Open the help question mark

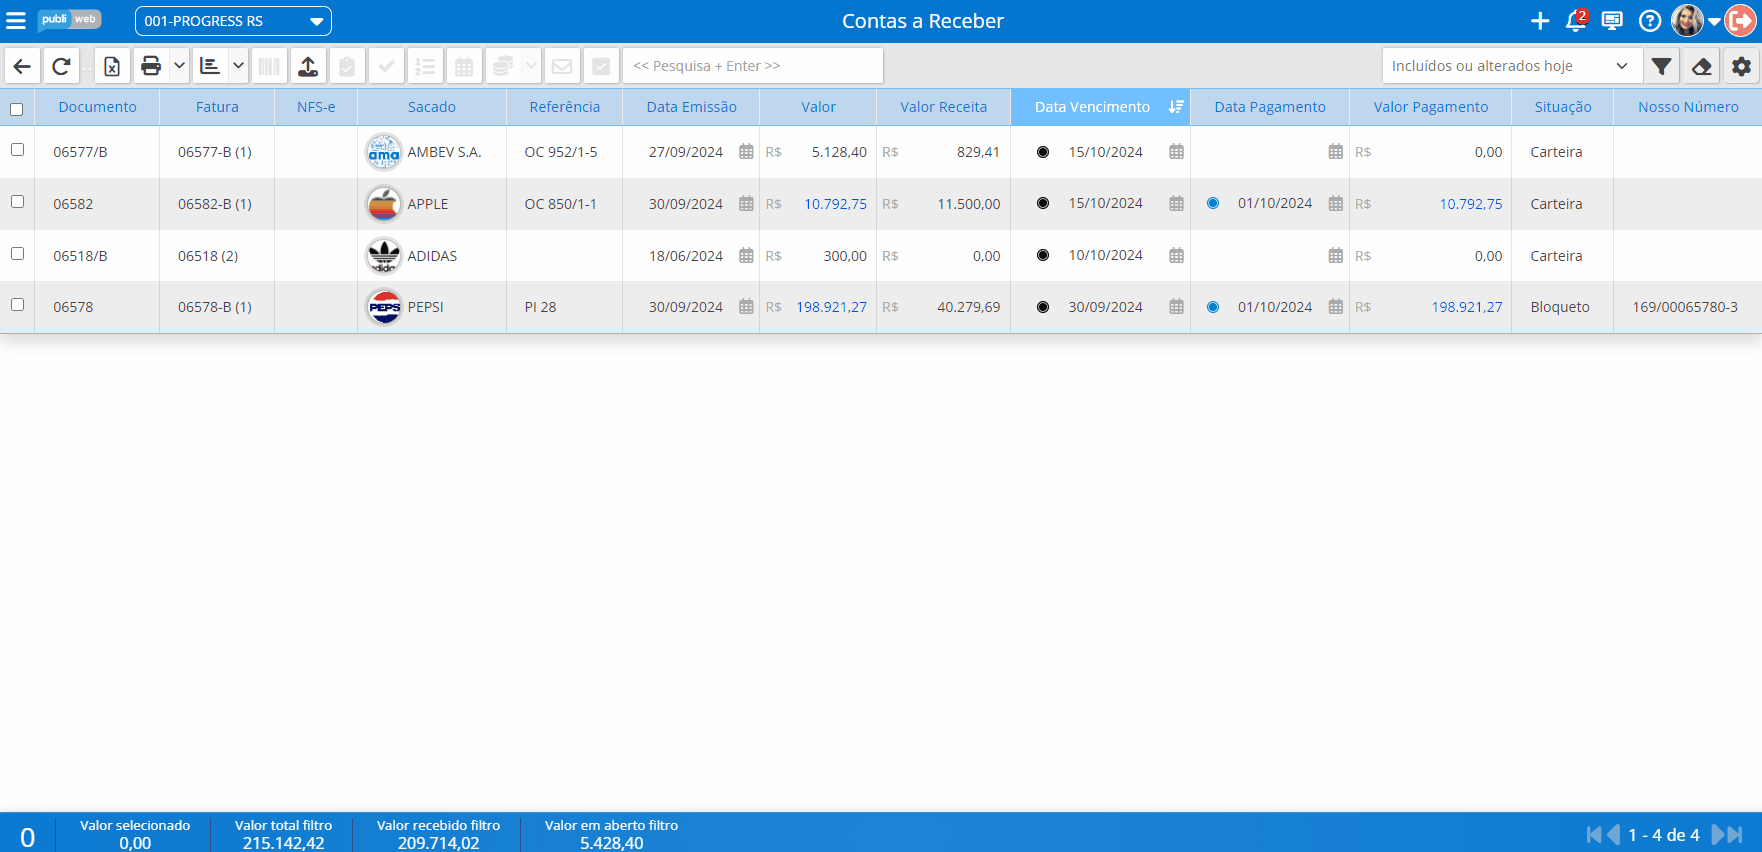1650,21
